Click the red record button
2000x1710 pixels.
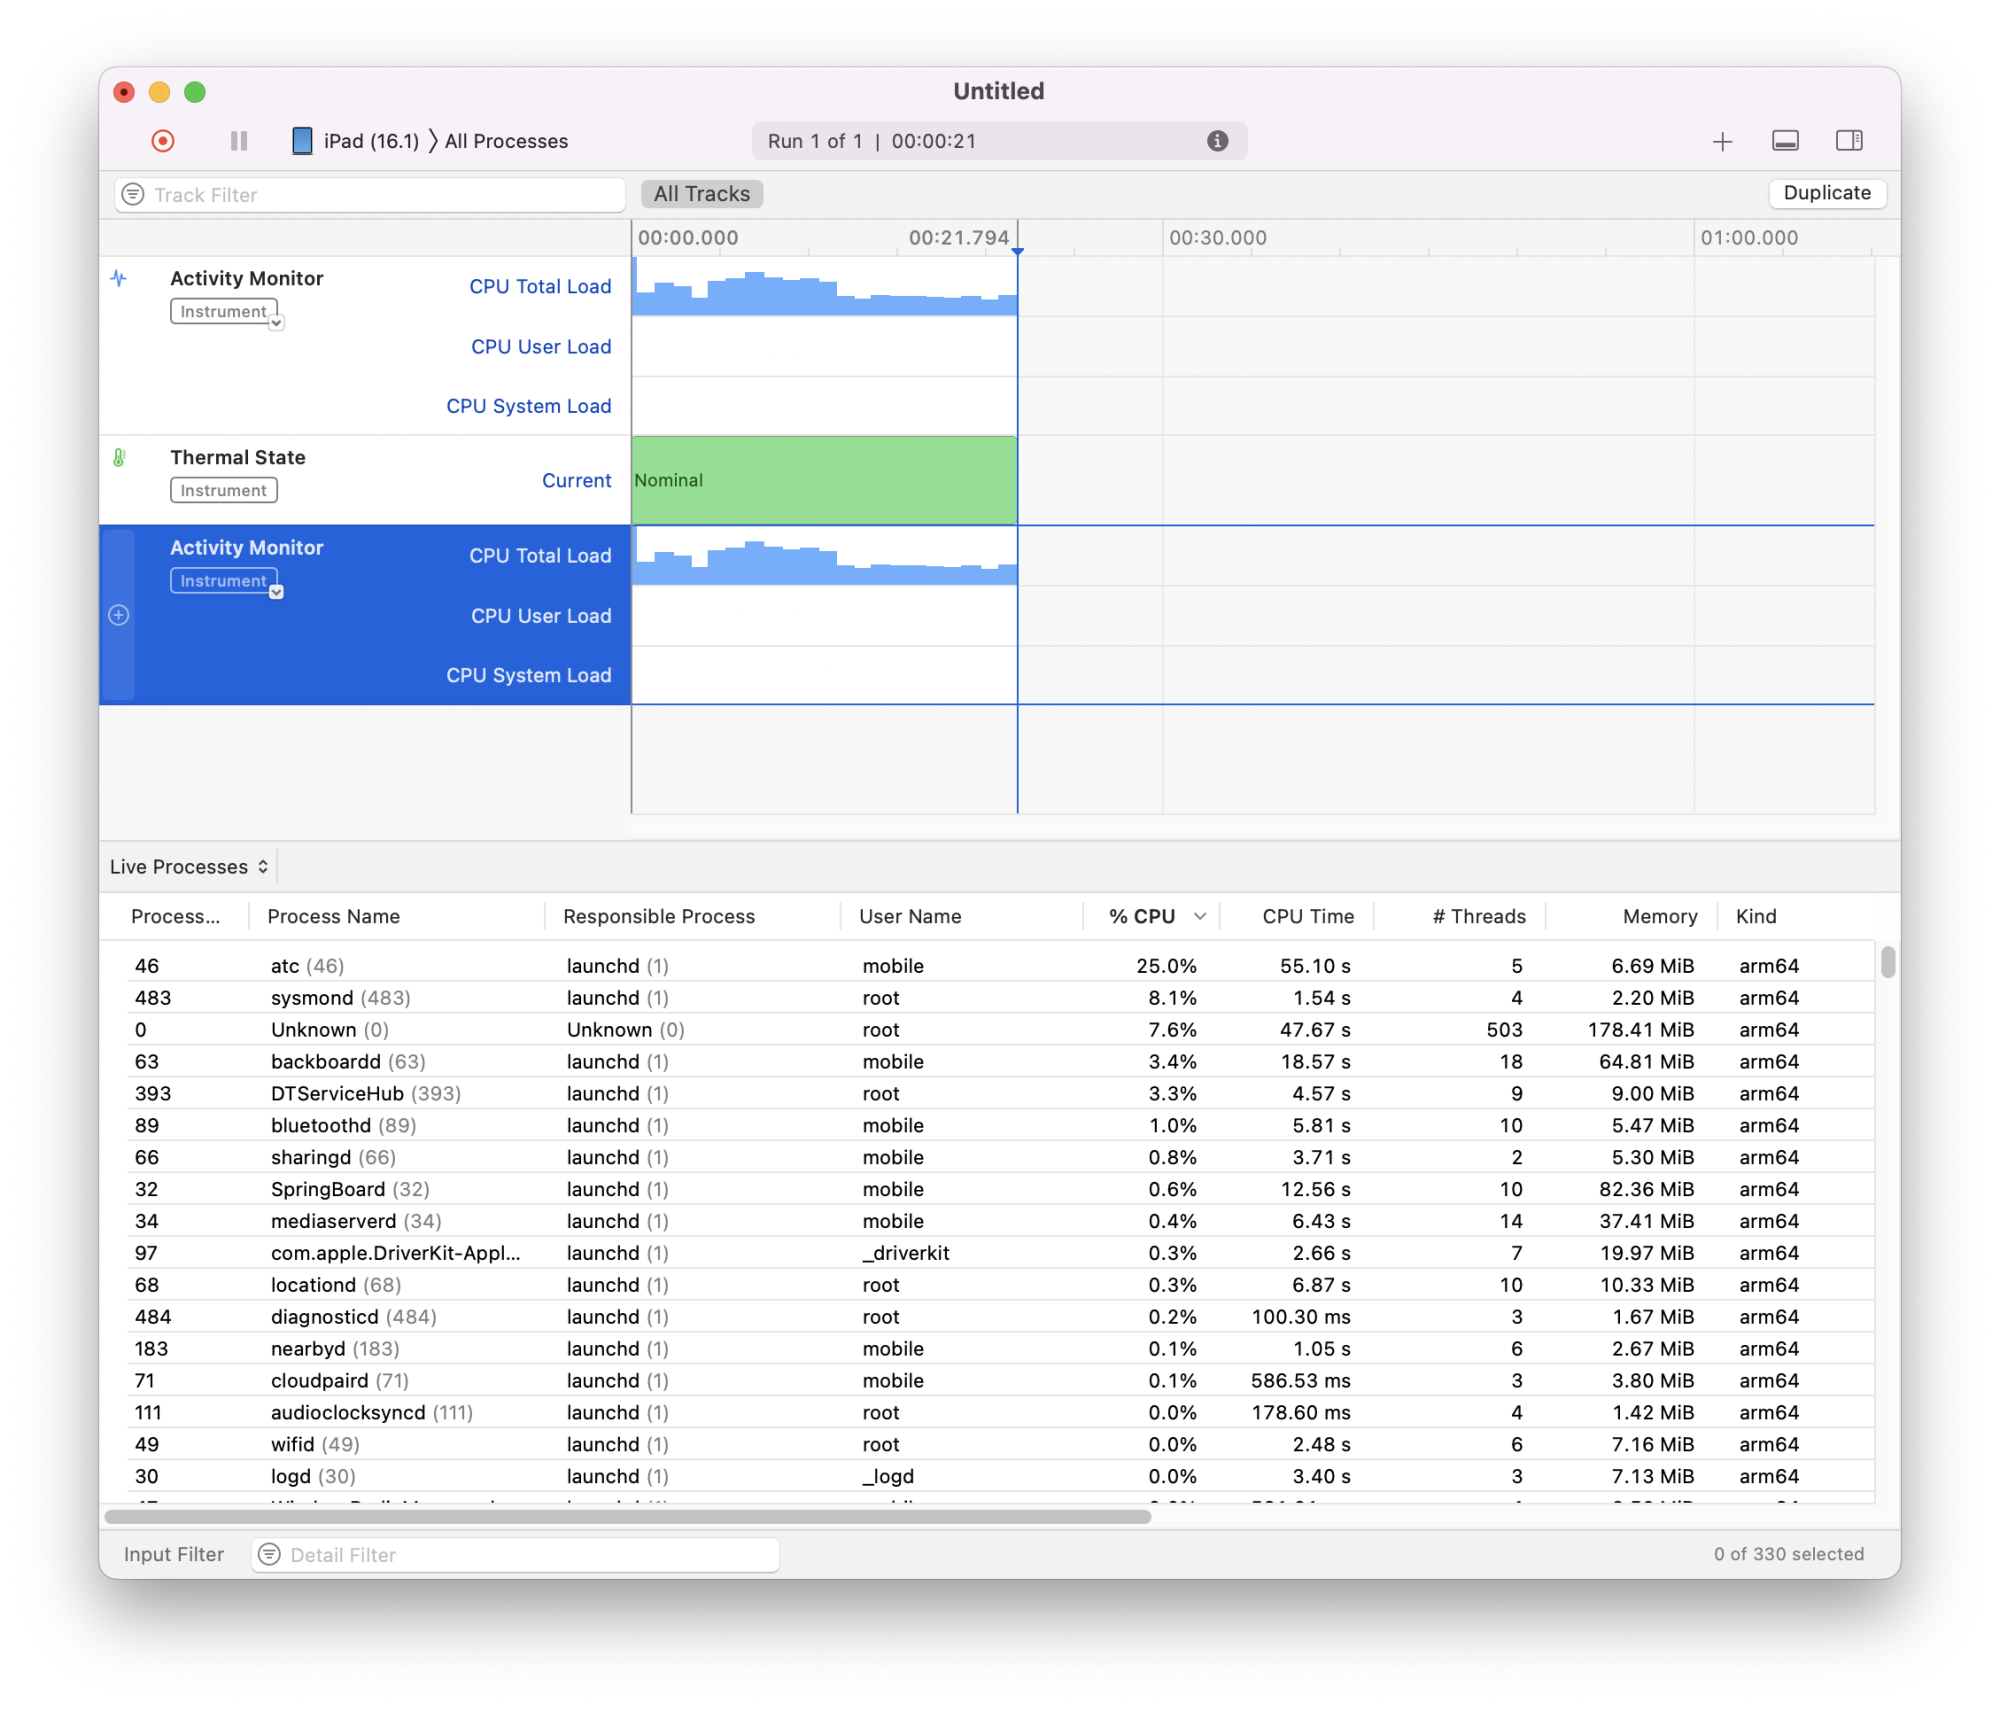click(x=163, y=141)
